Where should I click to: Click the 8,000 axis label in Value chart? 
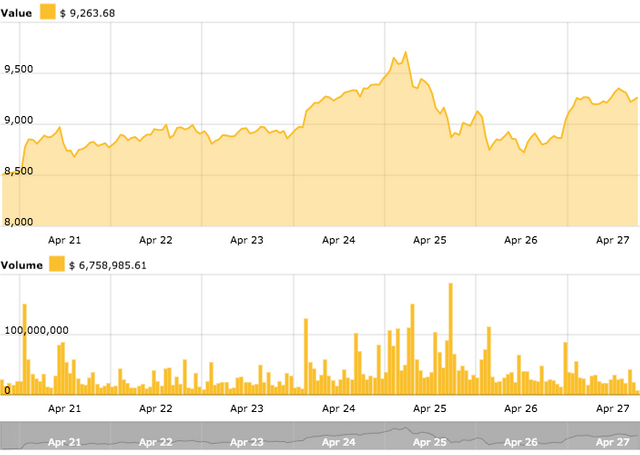pyautogui.click(x=18, y=222)
